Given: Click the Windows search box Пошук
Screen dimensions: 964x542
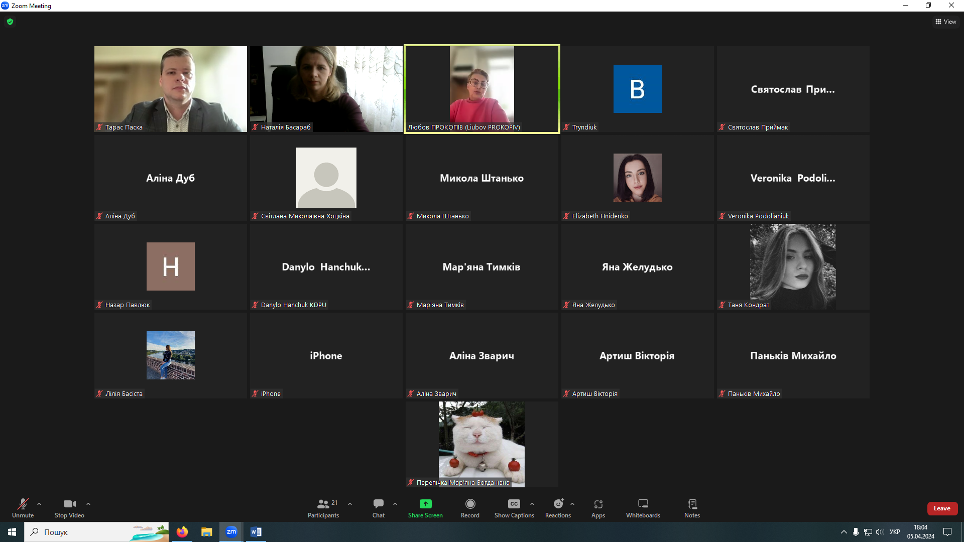Looking at the screenshot, I should (95, 532).
